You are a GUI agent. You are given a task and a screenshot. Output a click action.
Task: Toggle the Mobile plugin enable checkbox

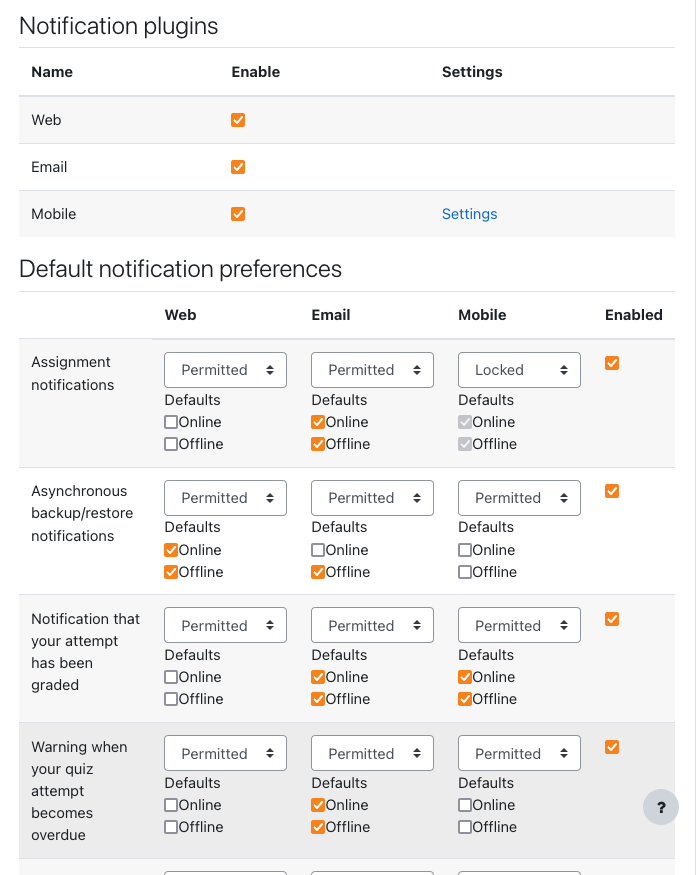[238, 214]
